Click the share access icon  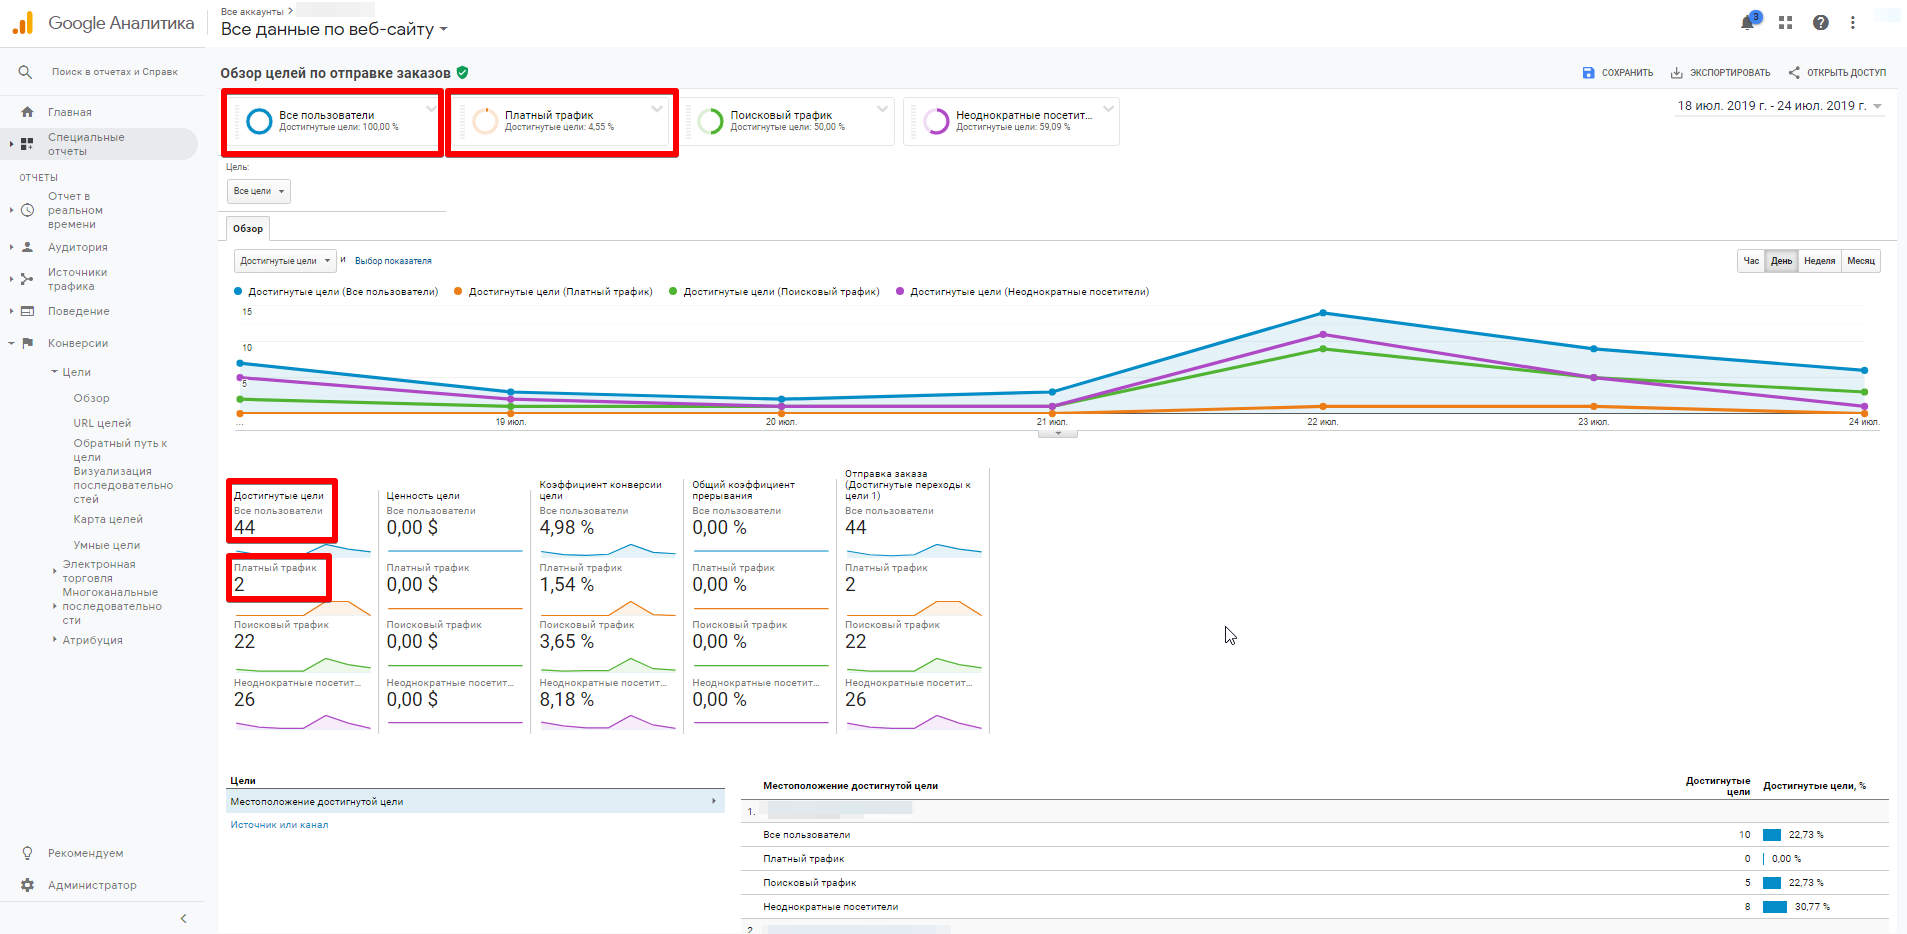[x=1794, y=73]
